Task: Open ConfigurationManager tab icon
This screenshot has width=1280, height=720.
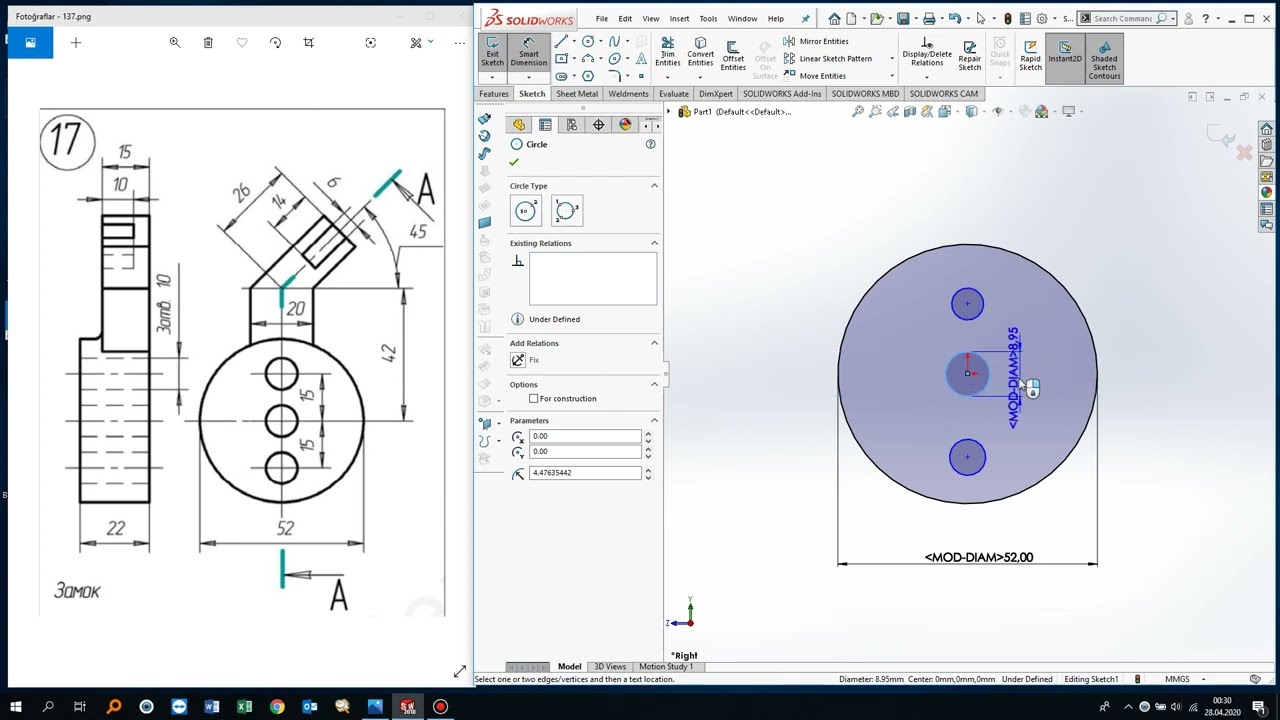Action: 571,125
